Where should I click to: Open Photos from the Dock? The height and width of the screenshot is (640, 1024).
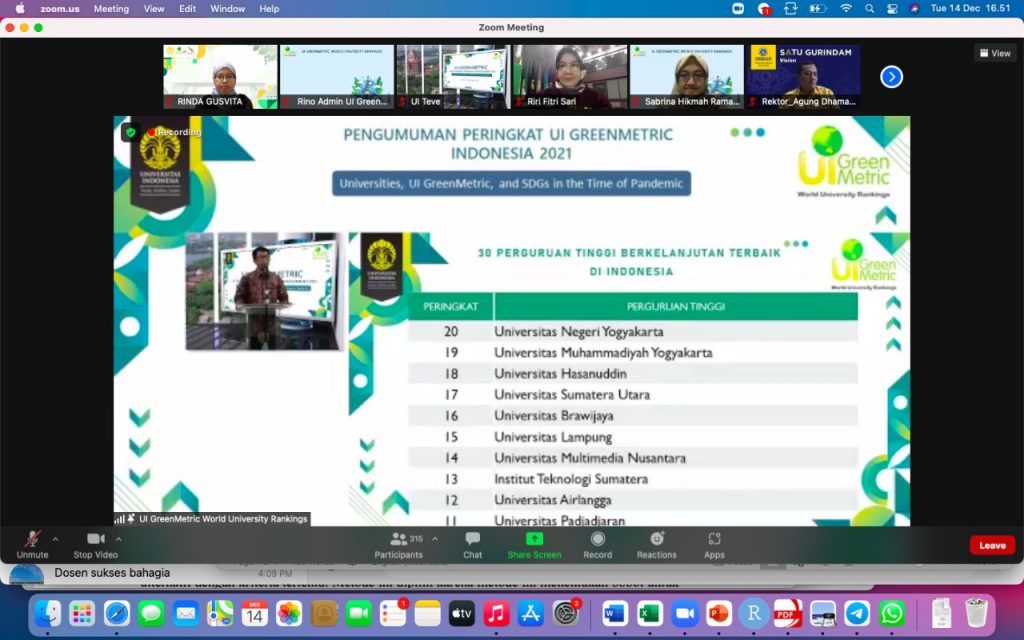(289, 614)
